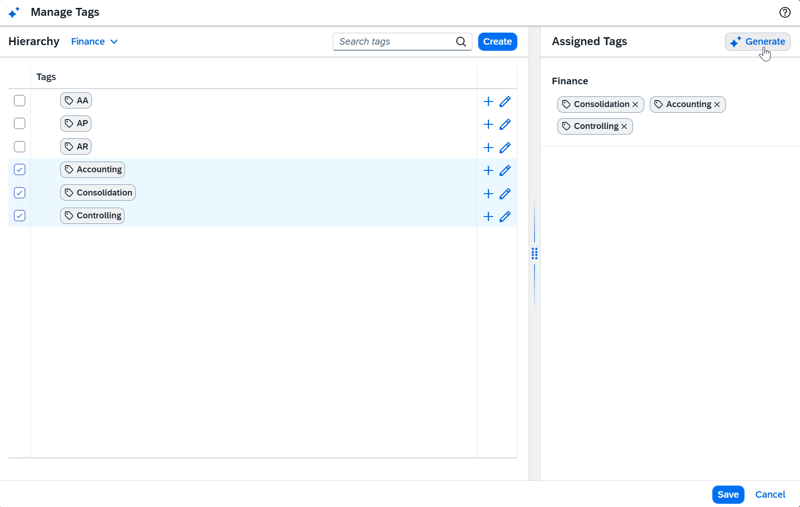This screenshot has width=800, height=507.
Task: Open the help icon in the title bar
Action: [785, 12]
